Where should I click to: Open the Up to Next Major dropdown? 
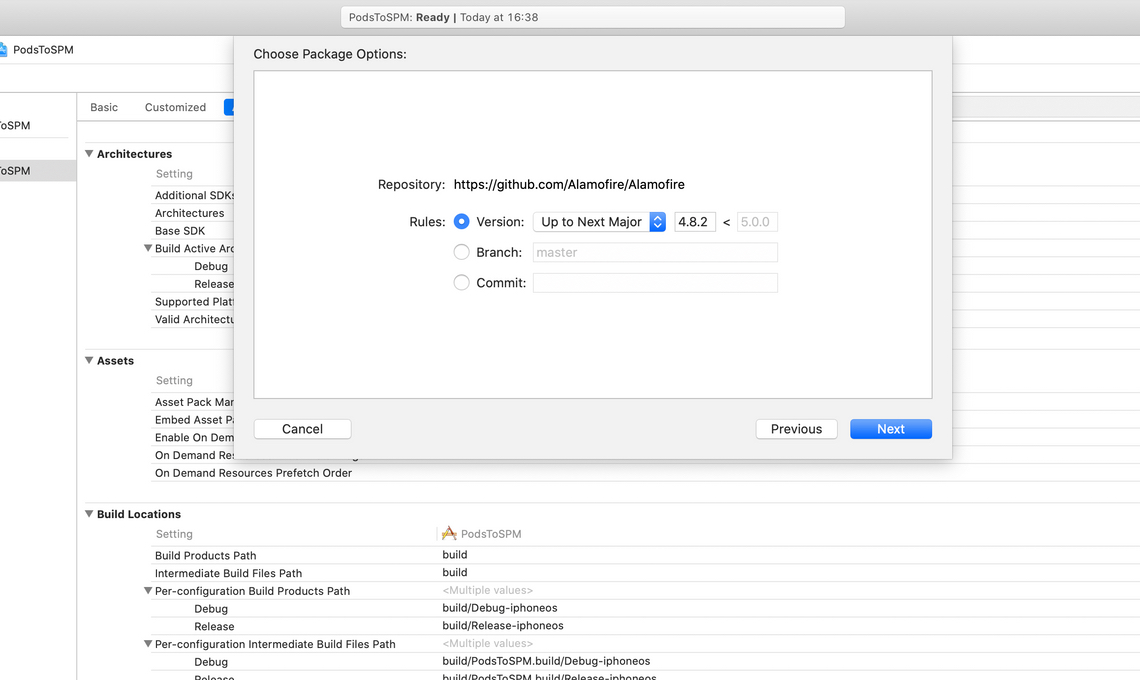click(599, 222)
